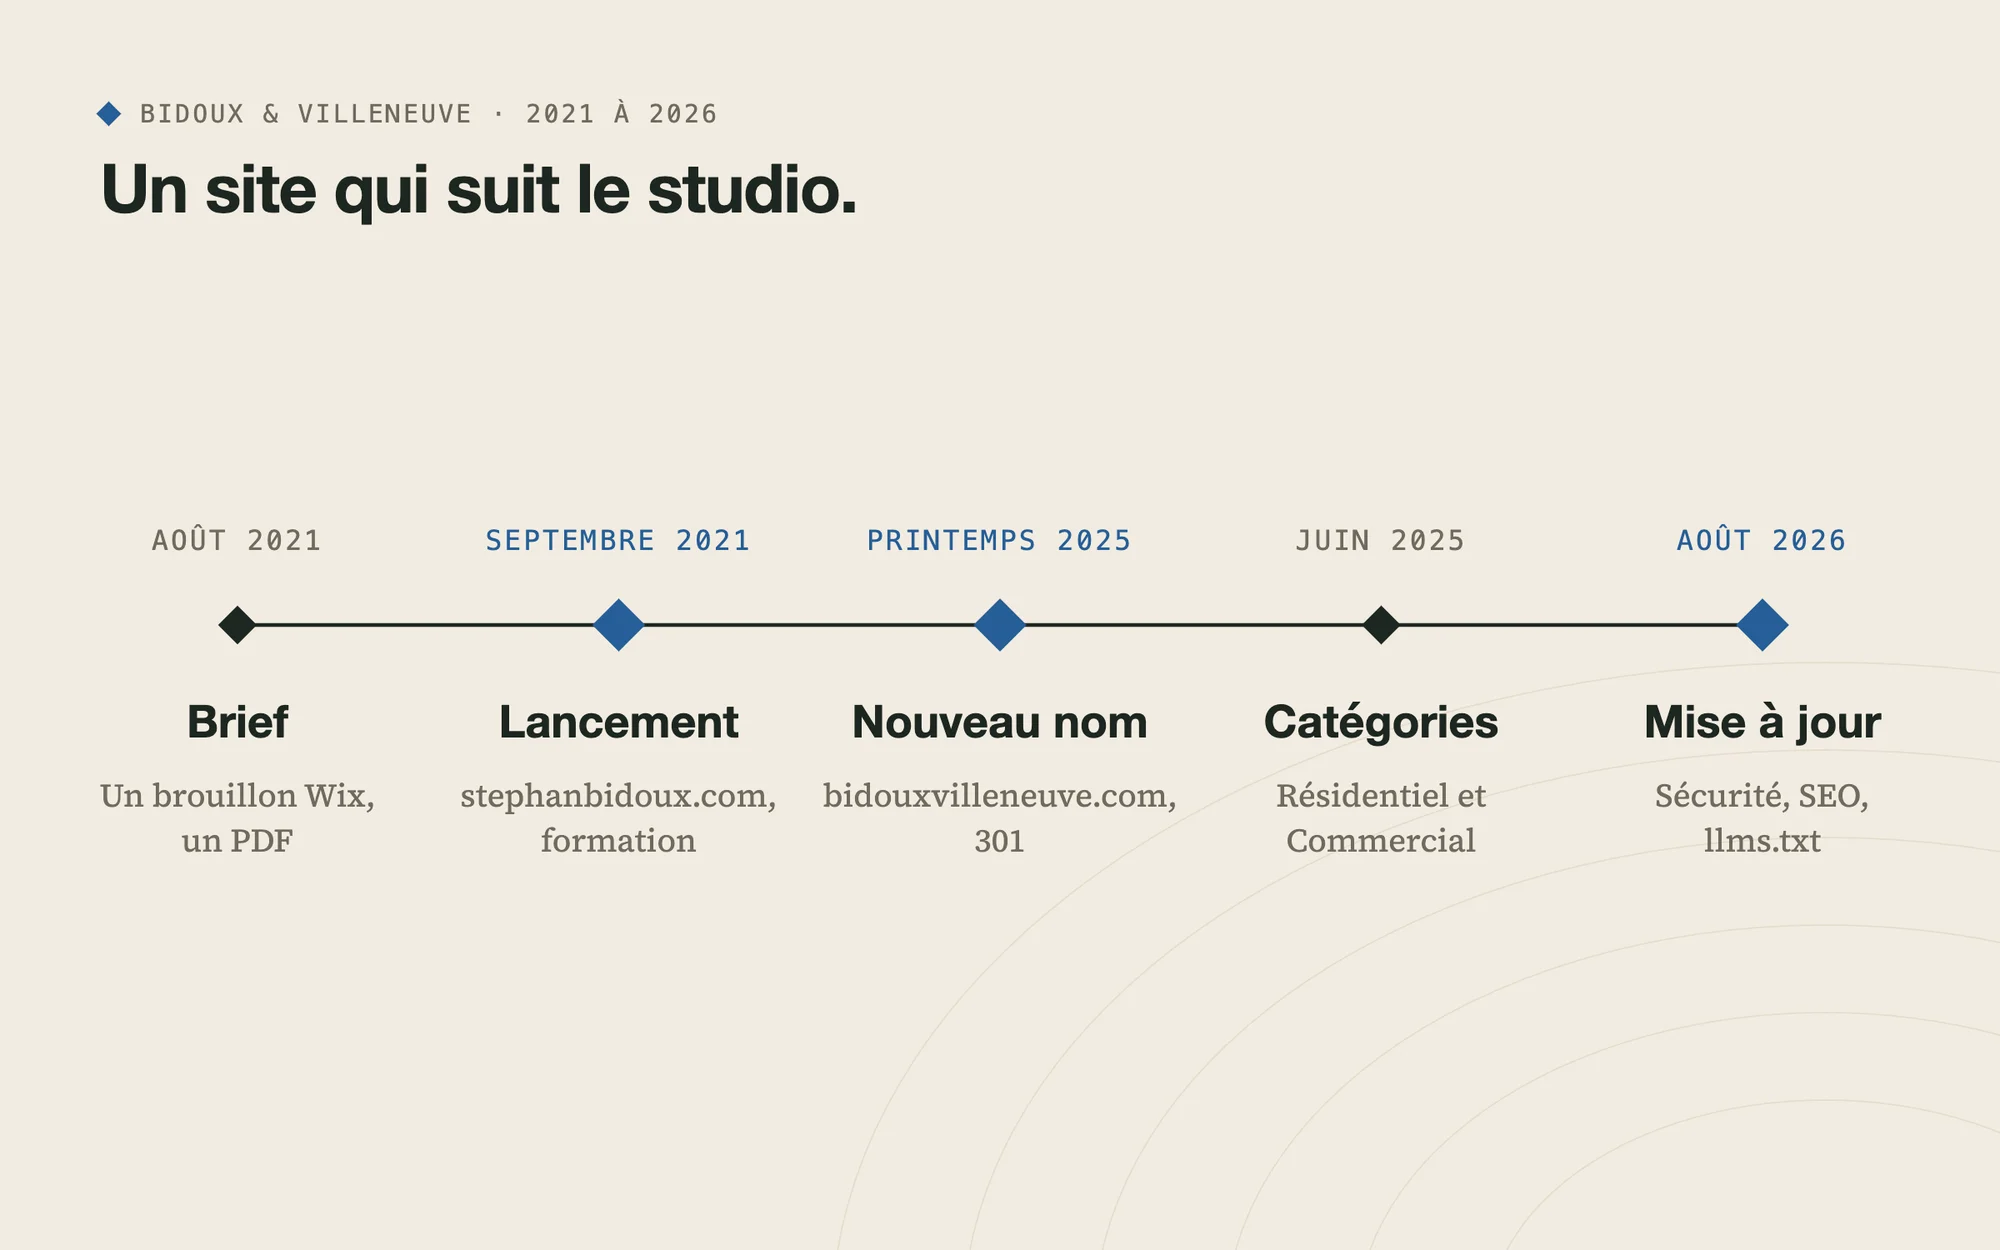Click the blue diamond beside BIDOUX & VILLENEUVE
2000x1250 pixels.
pyautogui.click(x=109, y=114)
